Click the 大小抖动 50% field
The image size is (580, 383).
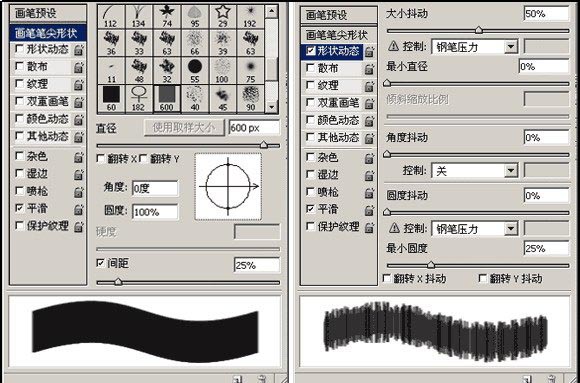click(x=546, y=14)
